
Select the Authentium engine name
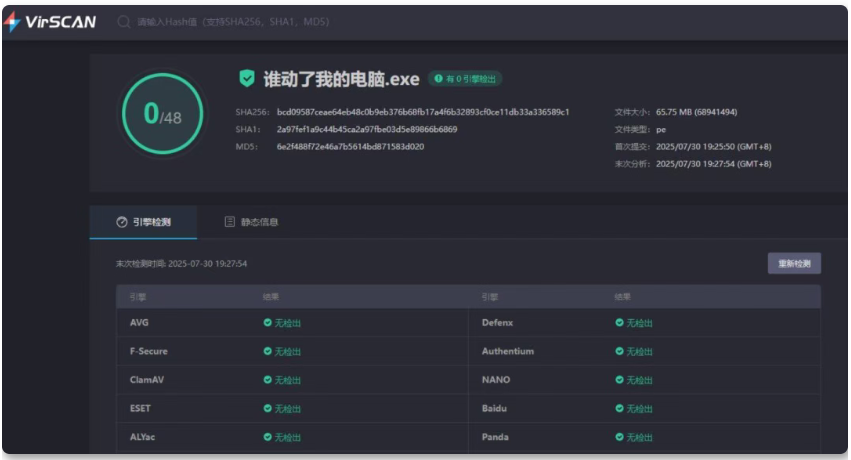click(x=507, y=352)
